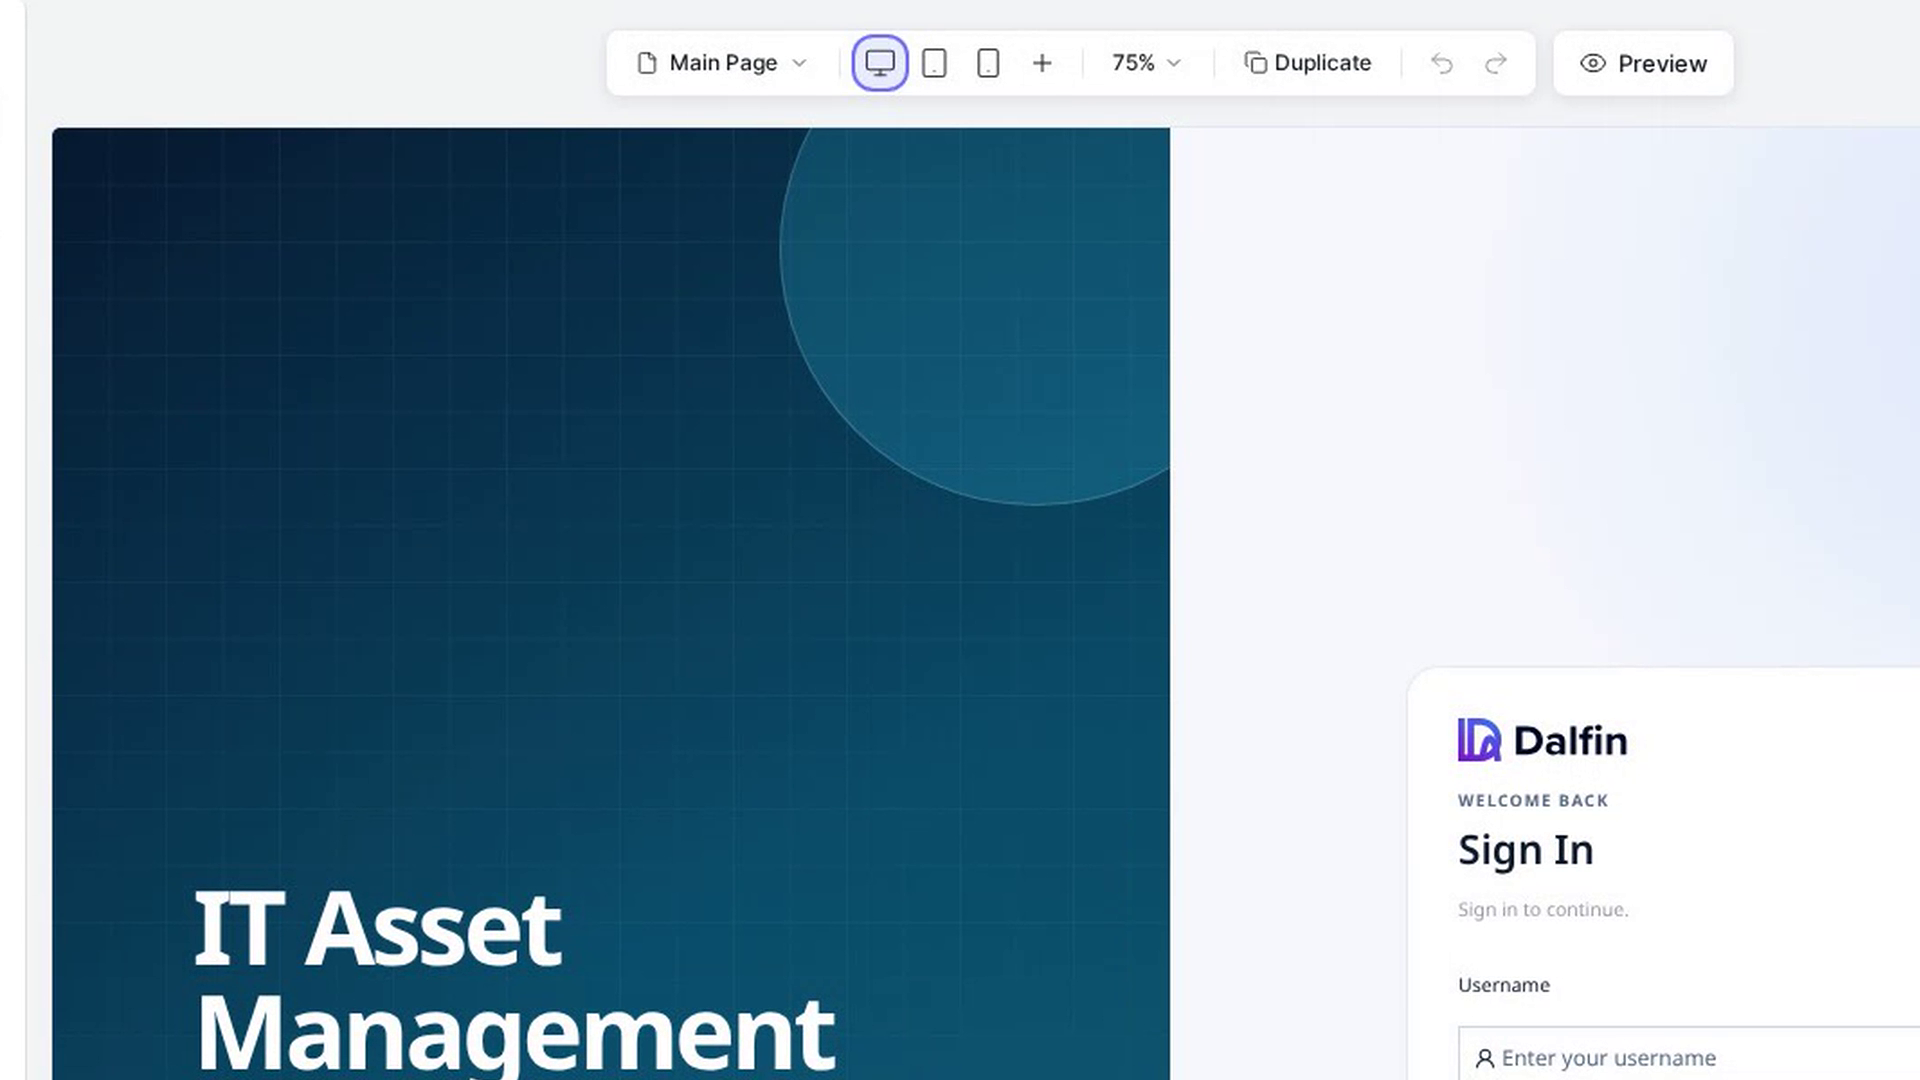Focus the Enter your username field
This screenshot has height=1080, width=1920.
(1689, 1054)
